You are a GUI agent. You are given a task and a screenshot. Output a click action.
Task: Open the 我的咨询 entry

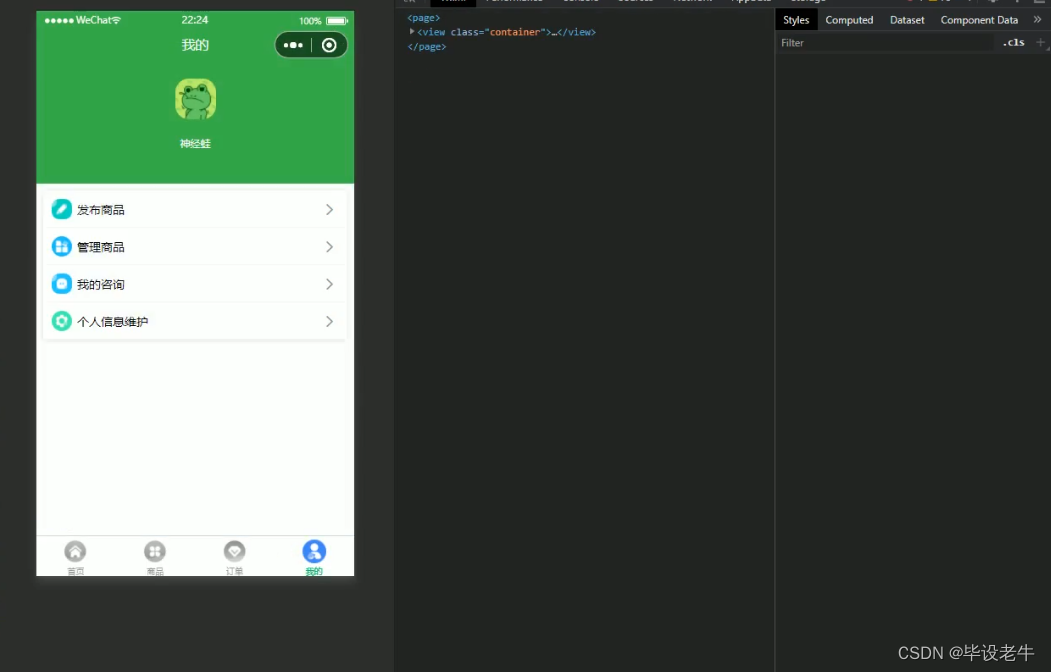point(195,284)
